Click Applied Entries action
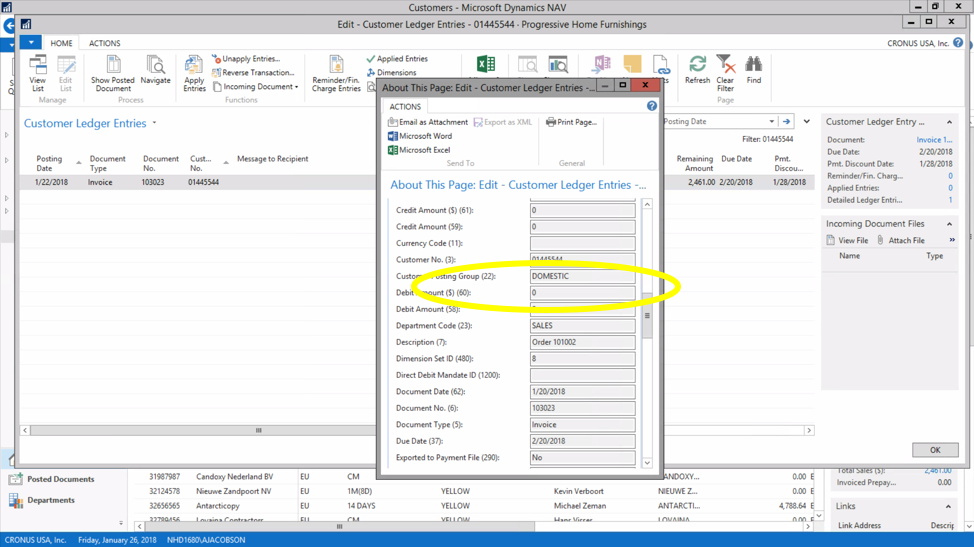The width and height of the screenshot is (974, 547). click(x=397, y=59)
